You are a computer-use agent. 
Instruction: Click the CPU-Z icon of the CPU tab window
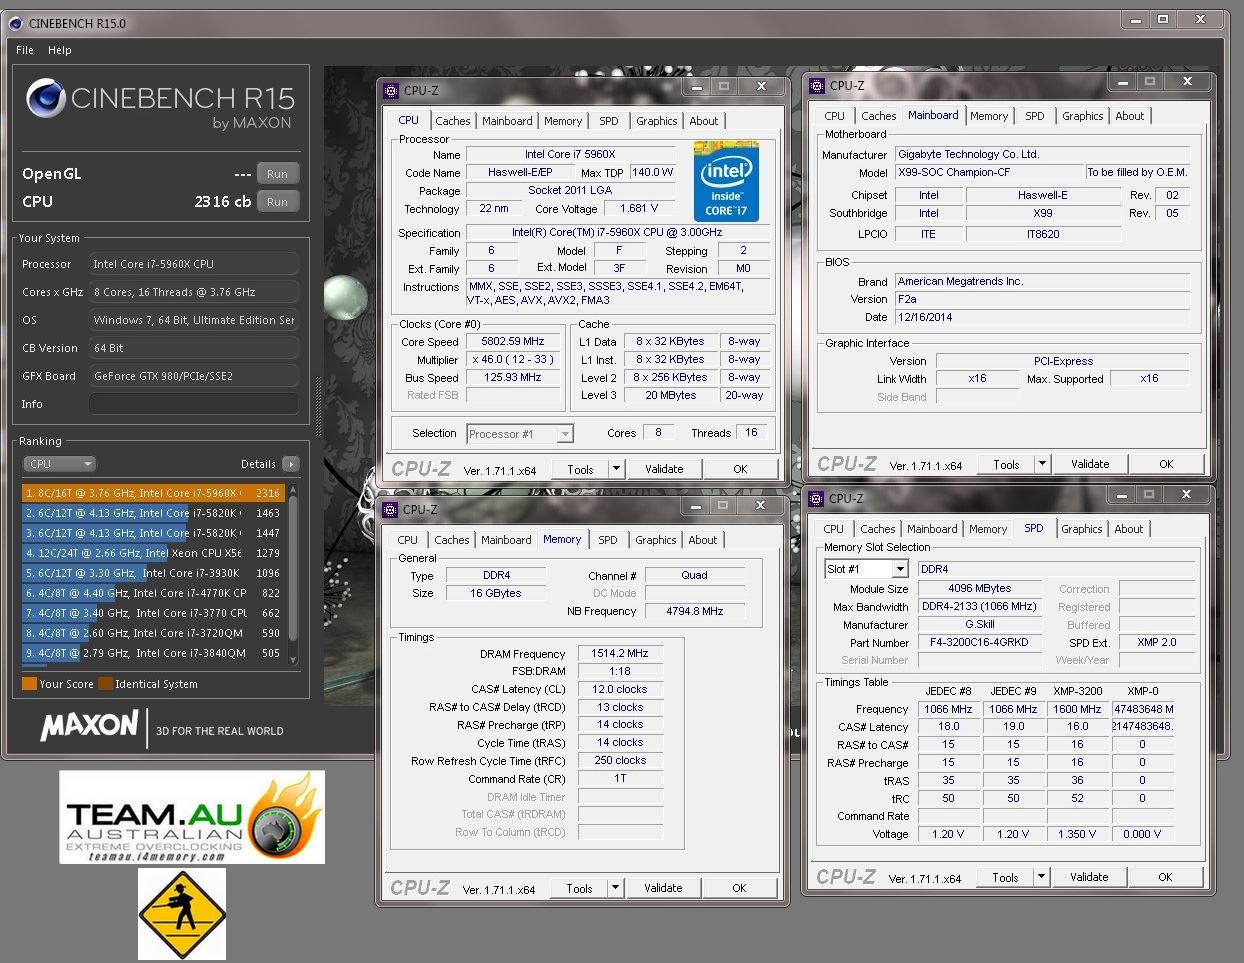pos(391,90)
